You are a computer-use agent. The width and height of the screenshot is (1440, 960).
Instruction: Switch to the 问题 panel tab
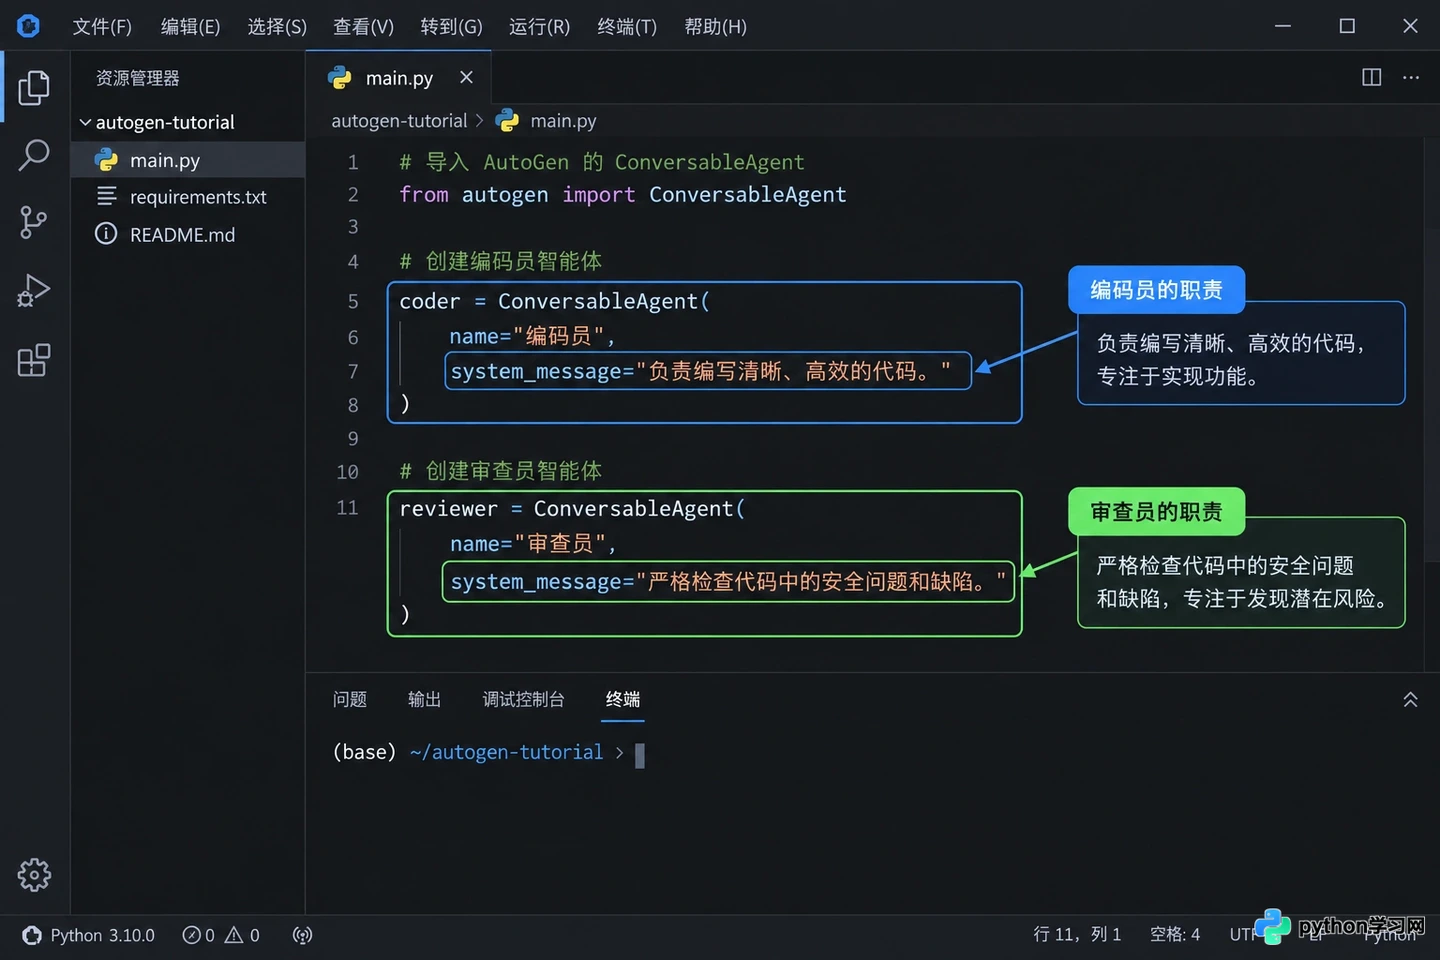pyautogui.click(x=350, y=700)
